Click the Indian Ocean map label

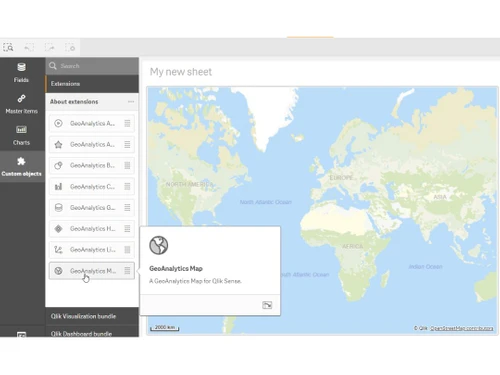[x=425, y=267]
